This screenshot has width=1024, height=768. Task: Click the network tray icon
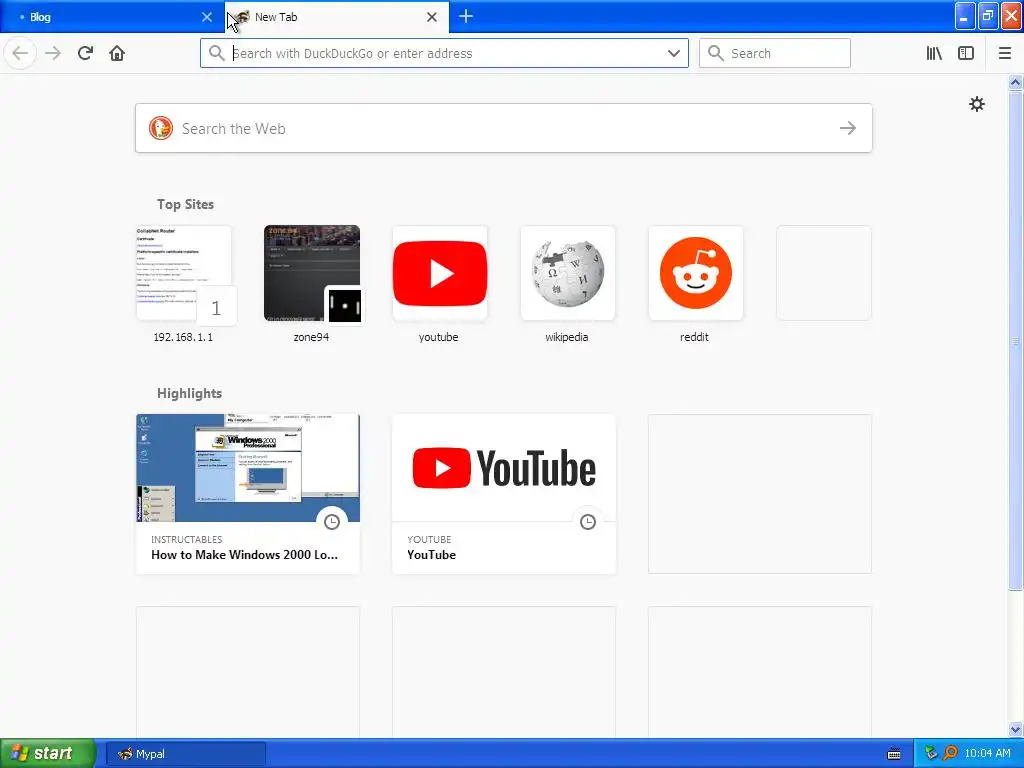931,754
